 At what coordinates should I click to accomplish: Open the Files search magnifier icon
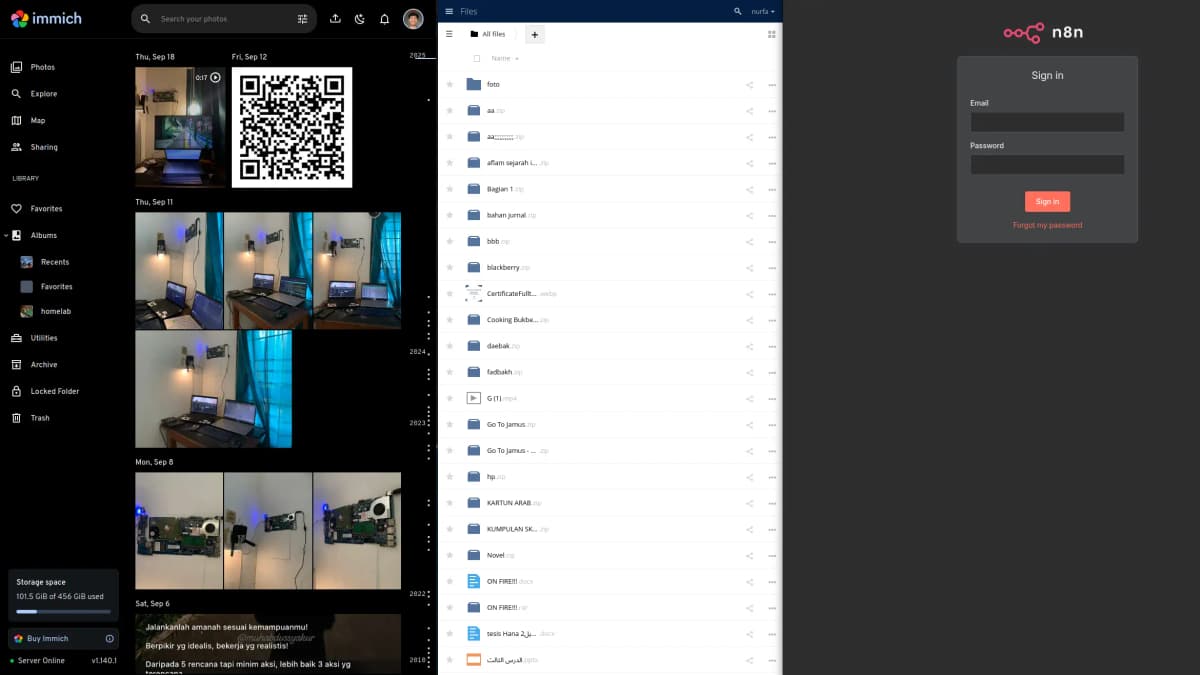tap(738, 11)
